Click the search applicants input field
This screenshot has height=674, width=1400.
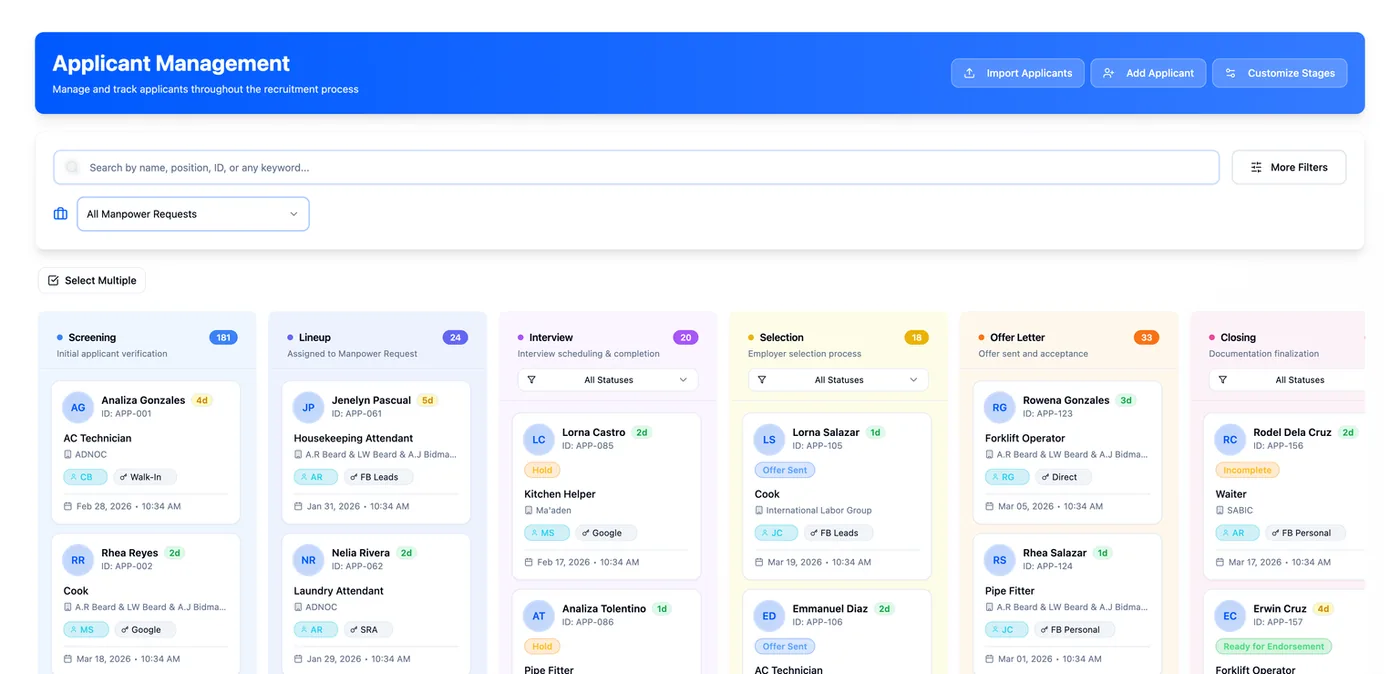point(636,167)
